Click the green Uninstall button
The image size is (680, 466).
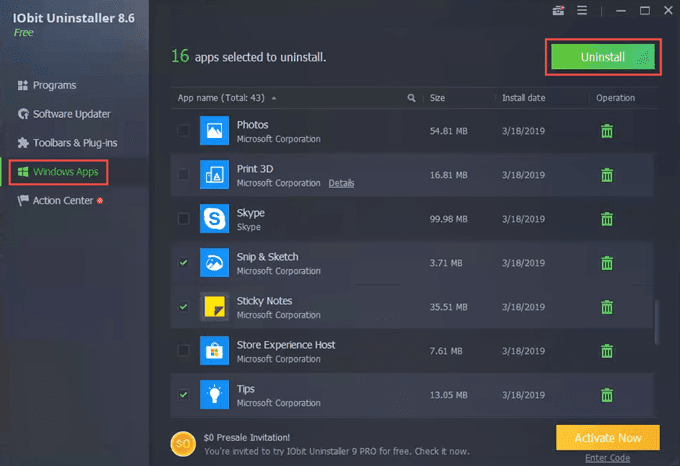pyautogui.click(x=603, y=57)
